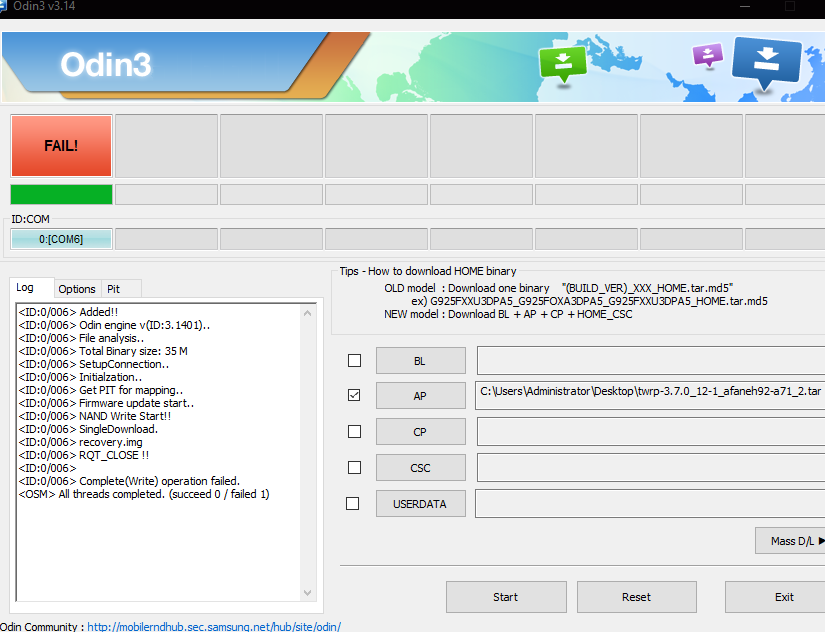The height and width of the screenshot is (632, 825).
Task: Click the CSC file button
Action: click(x=420, y=468)
